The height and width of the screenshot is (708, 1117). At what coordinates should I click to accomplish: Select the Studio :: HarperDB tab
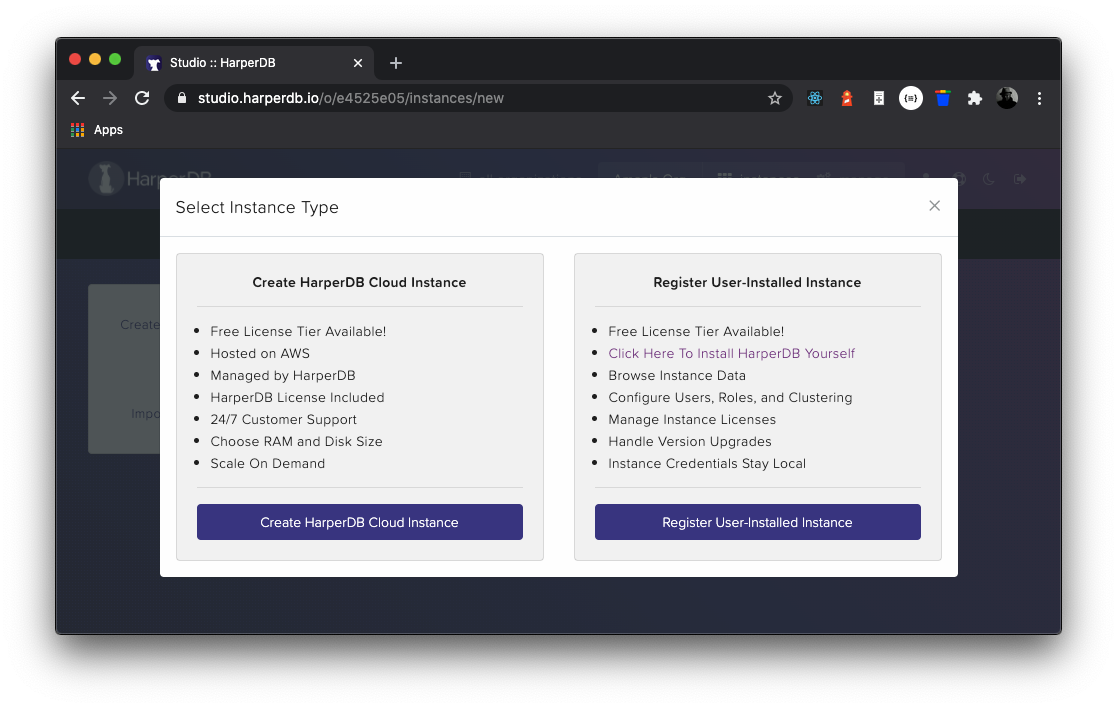pyautogui.click(x=240, y=63)
